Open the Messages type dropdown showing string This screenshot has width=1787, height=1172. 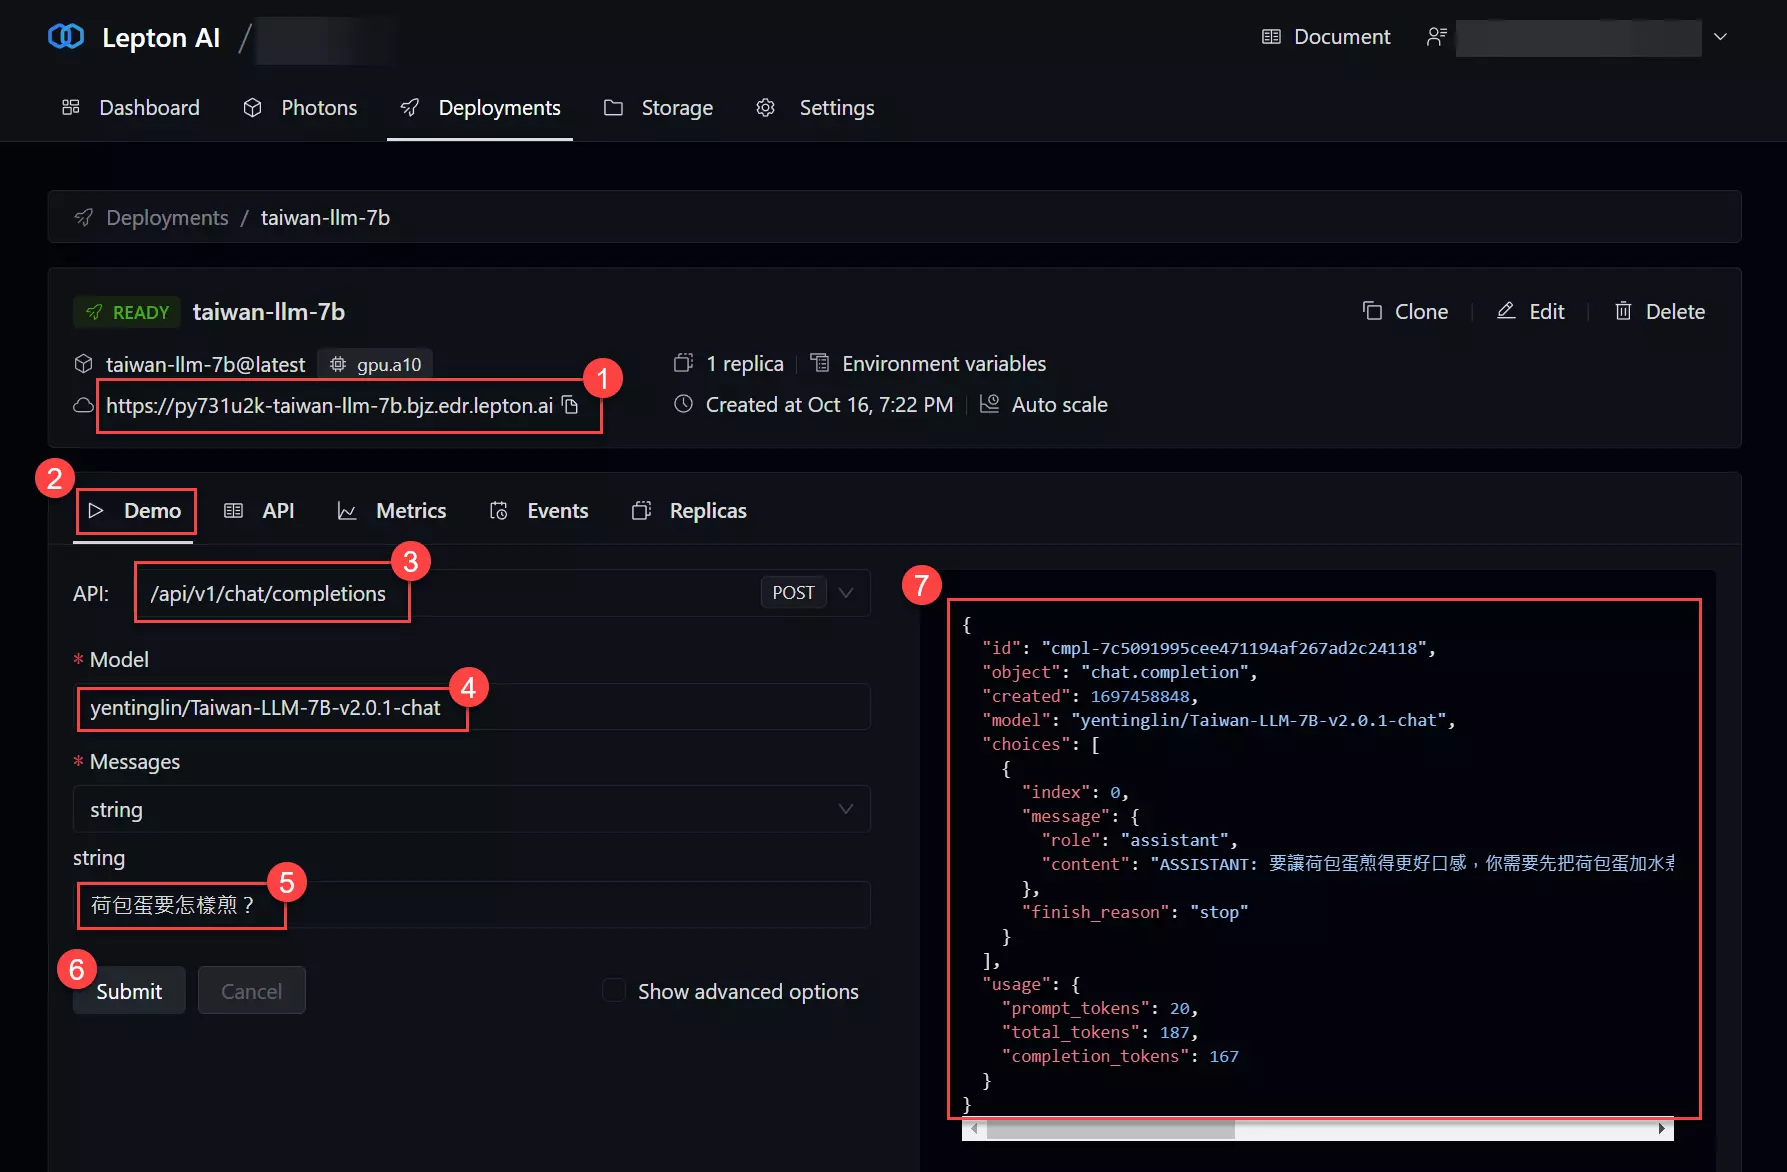coord(471,809)
